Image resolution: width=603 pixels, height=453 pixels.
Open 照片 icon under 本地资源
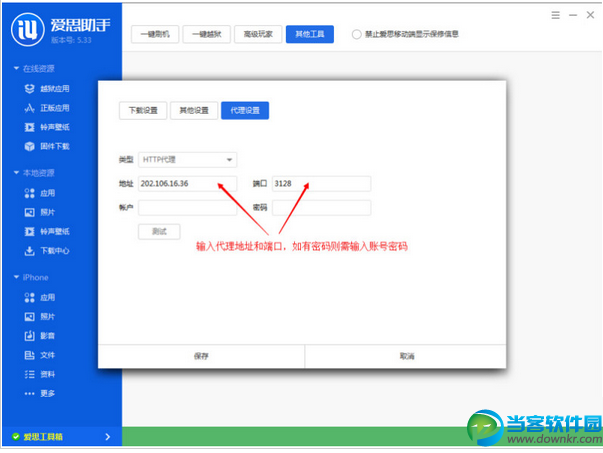click(30, 212)
